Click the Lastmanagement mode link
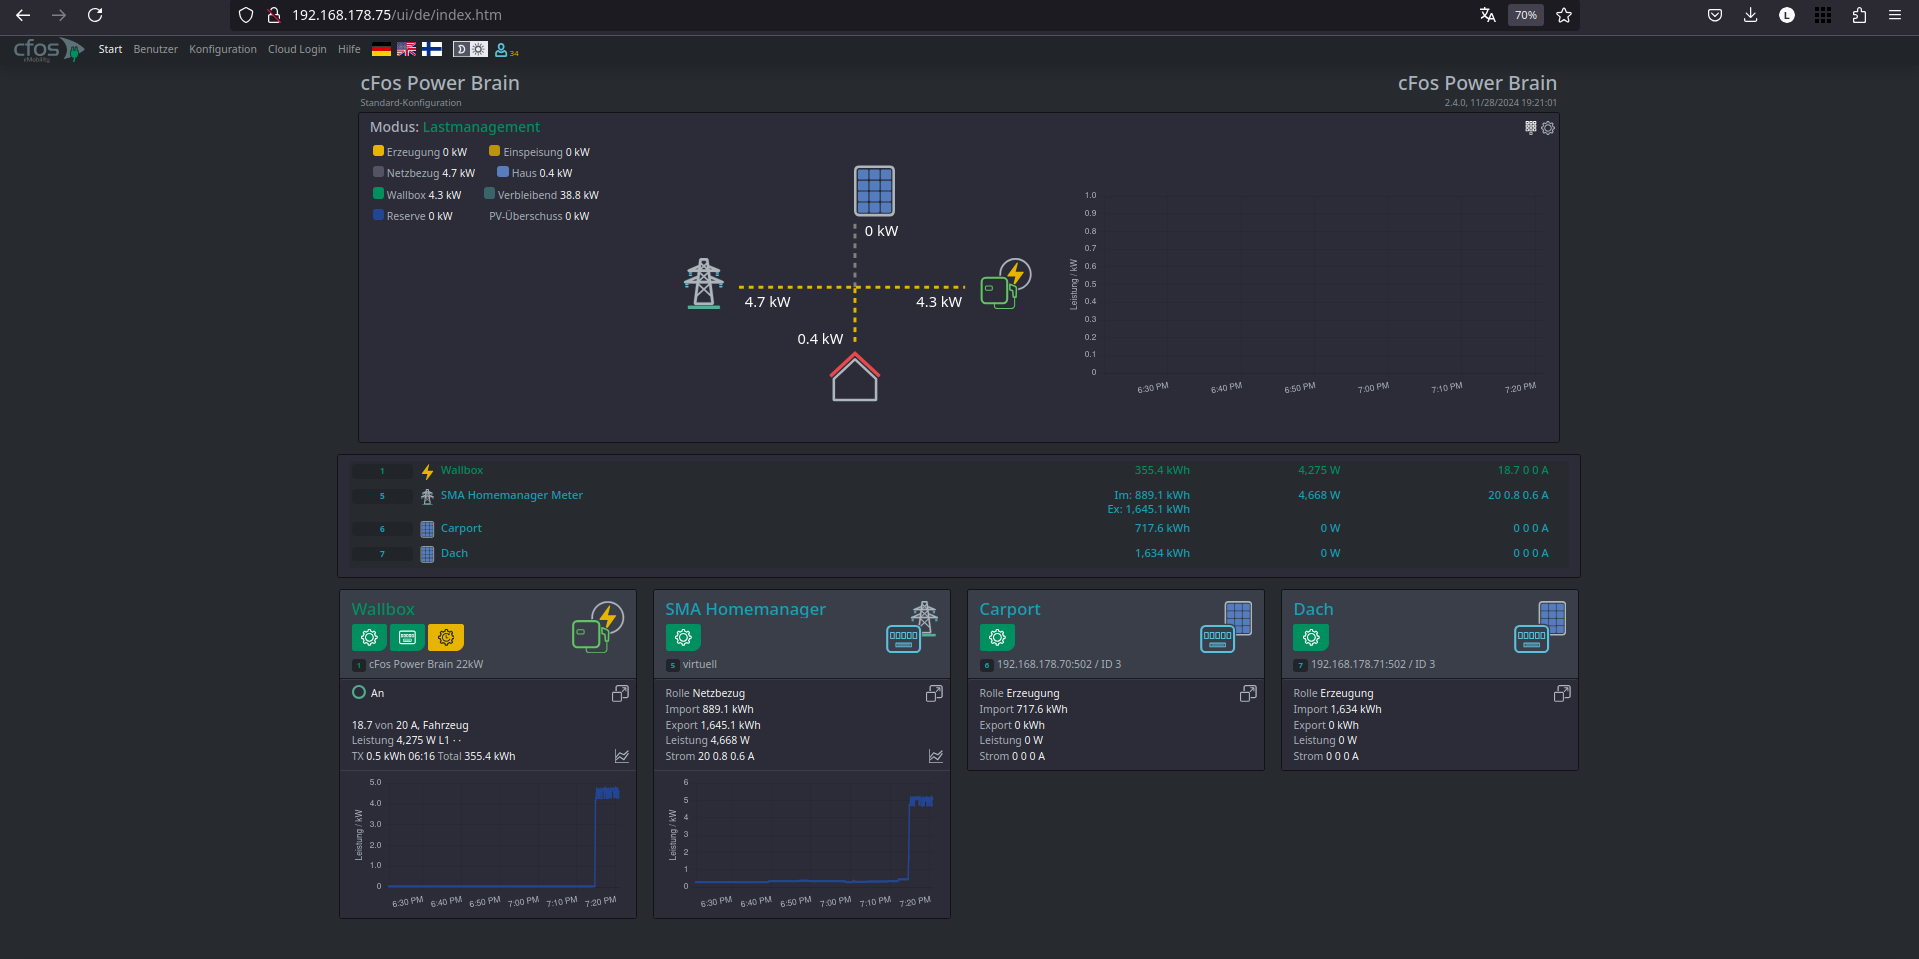1919x959 pixels. tap(481, 127)
